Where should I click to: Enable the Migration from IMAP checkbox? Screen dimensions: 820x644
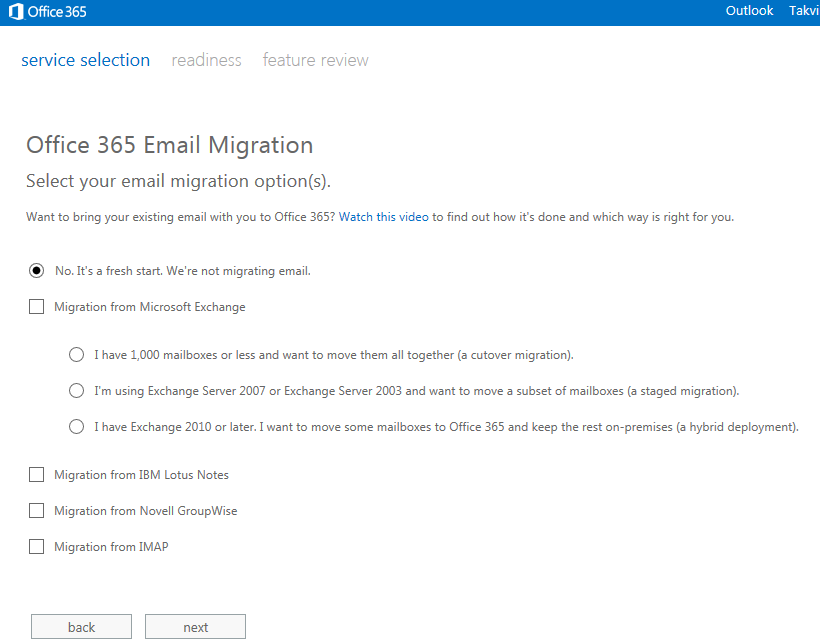click(36, 547)
